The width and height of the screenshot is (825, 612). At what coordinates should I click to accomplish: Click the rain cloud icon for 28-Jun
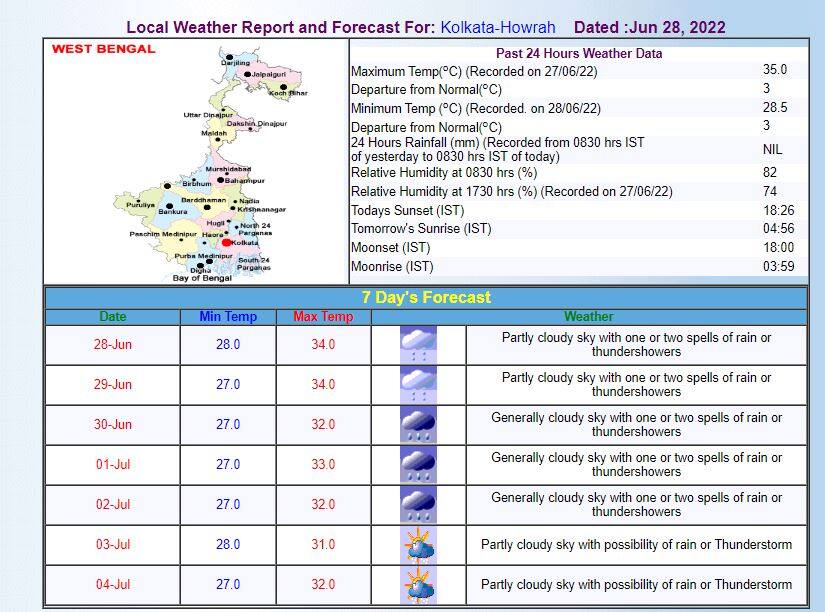tap(418, 344)
